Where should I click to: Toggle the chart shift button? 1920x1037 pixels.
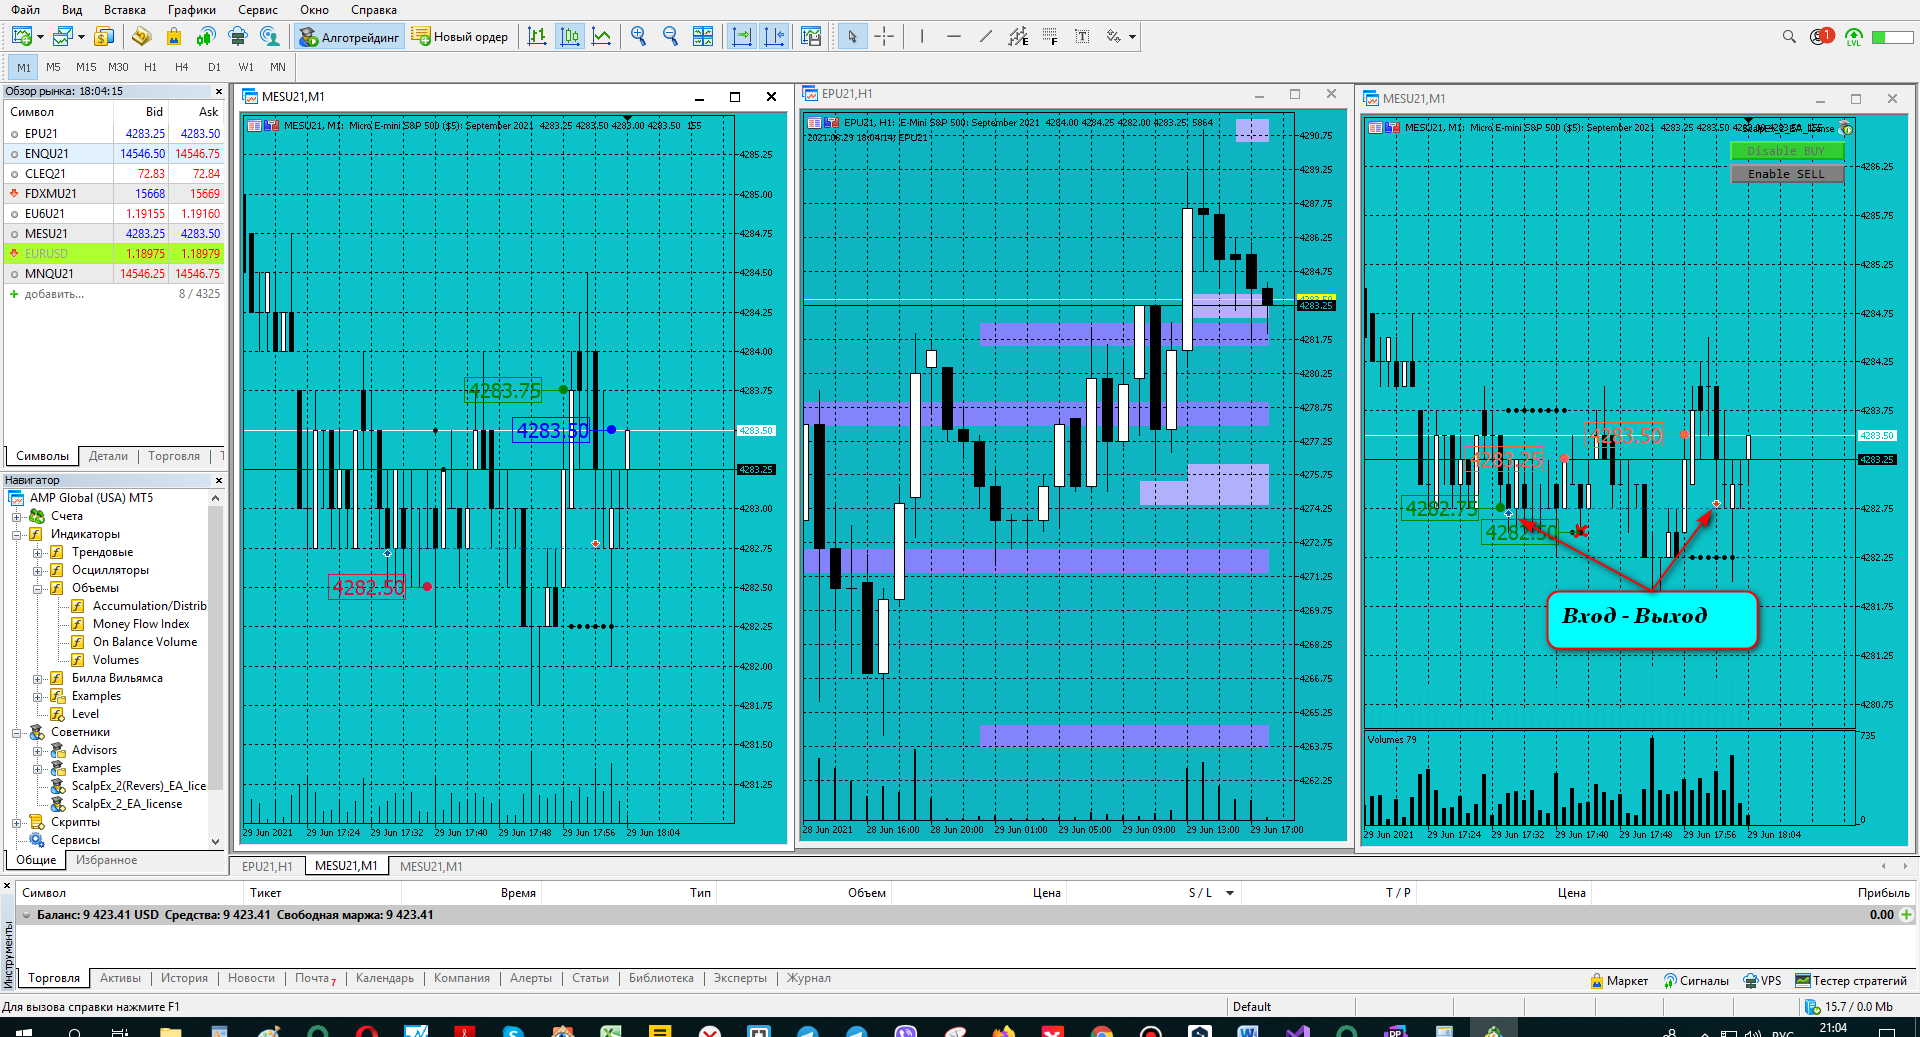[x=774, y=37]
